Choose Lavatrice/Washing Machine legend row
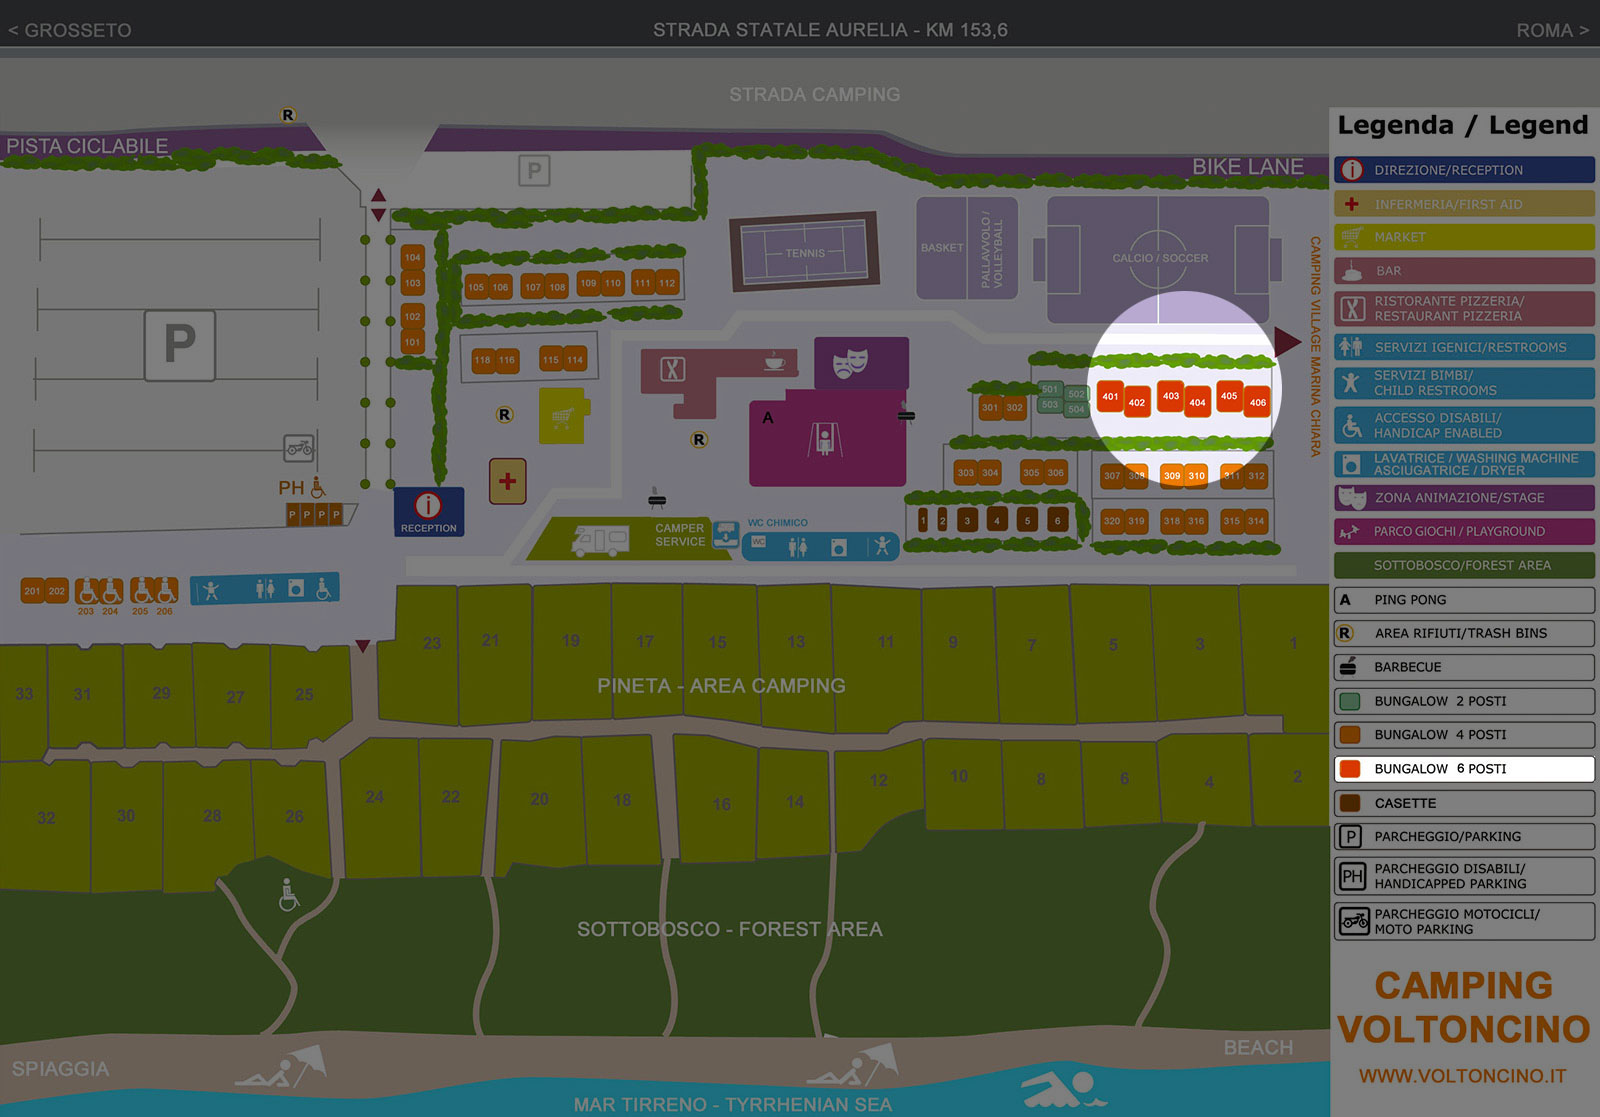This screenshot has height=1117, width=1600. click(1464, 464)
